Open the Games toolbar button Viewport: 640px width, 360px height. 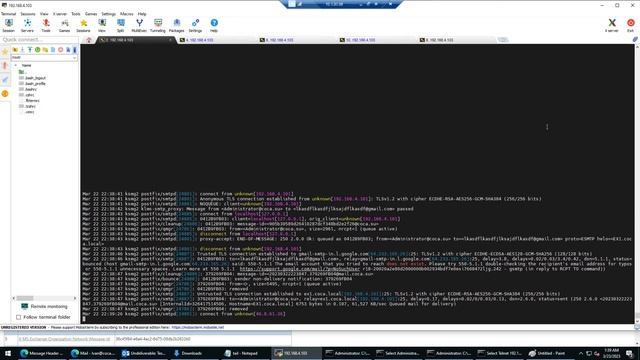tap(64, 25)
